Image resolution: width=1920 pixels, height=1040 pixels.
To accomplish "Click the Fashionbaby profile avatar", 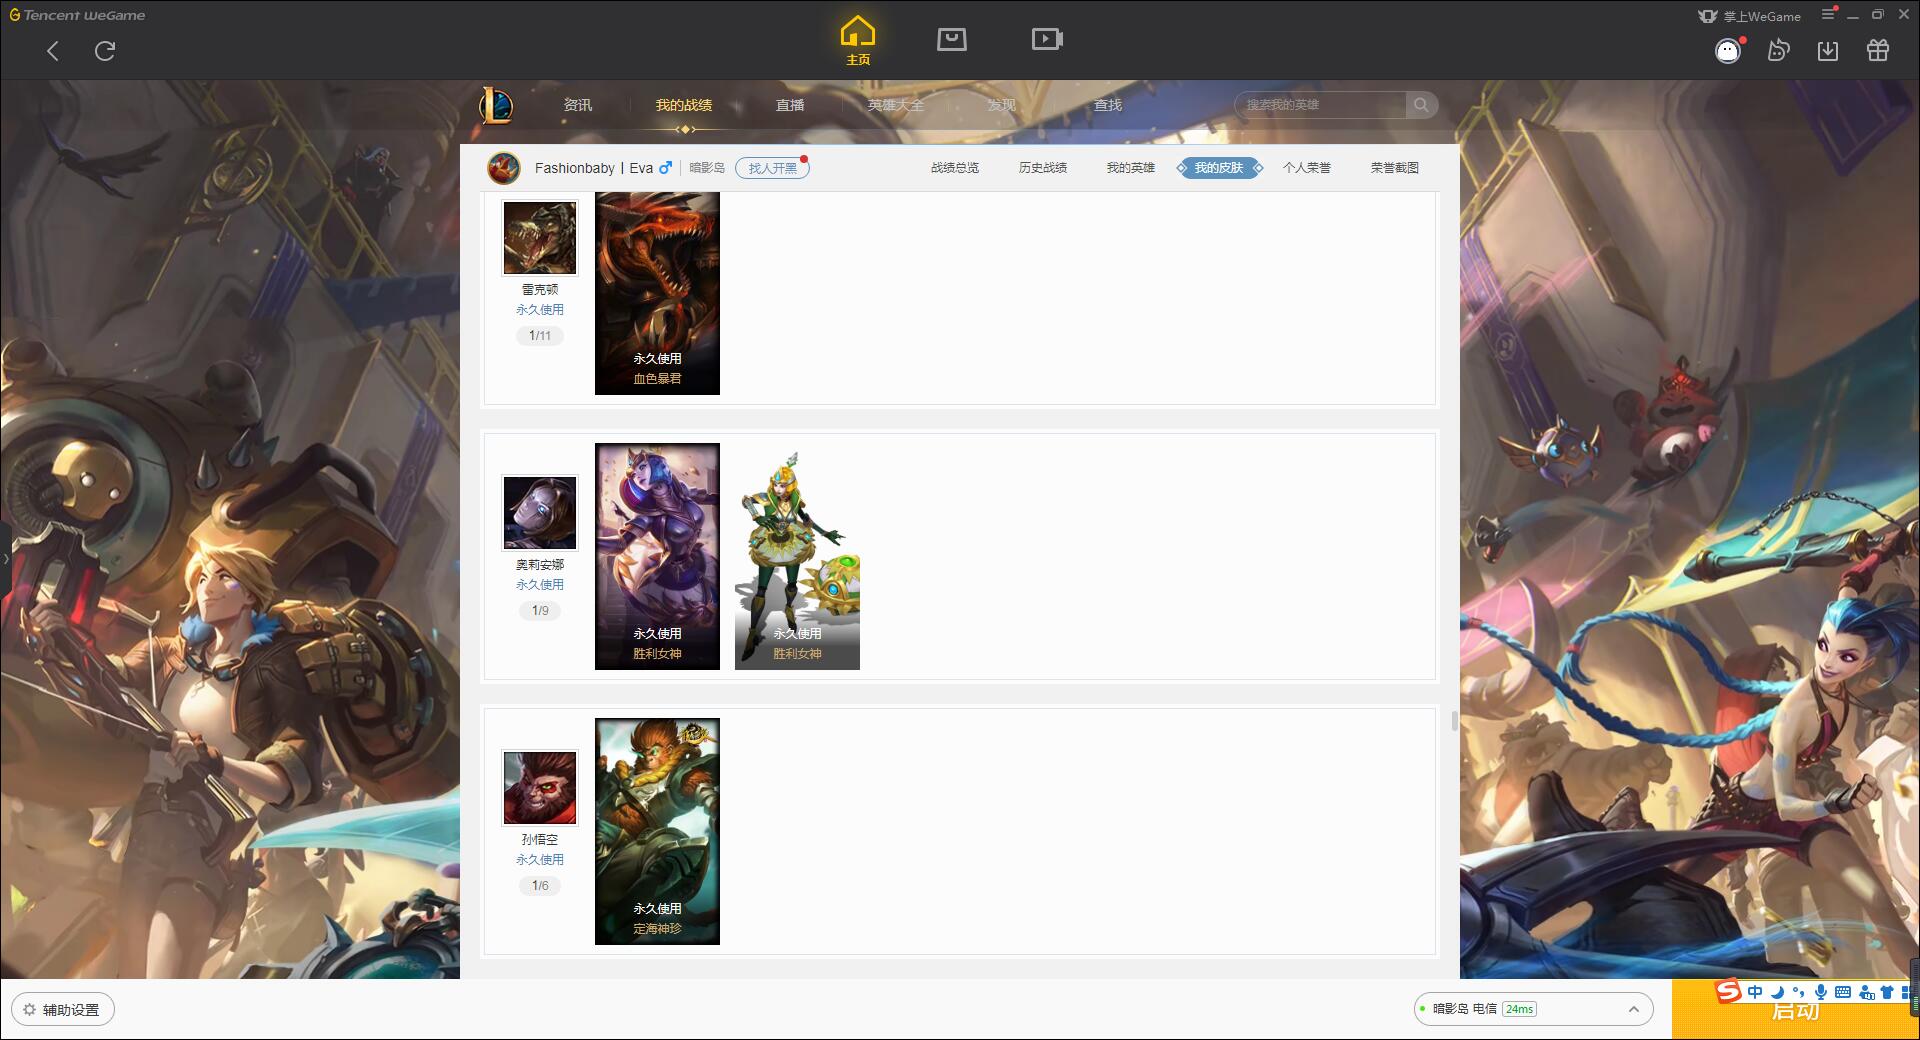I will click(x=504, y=168).
